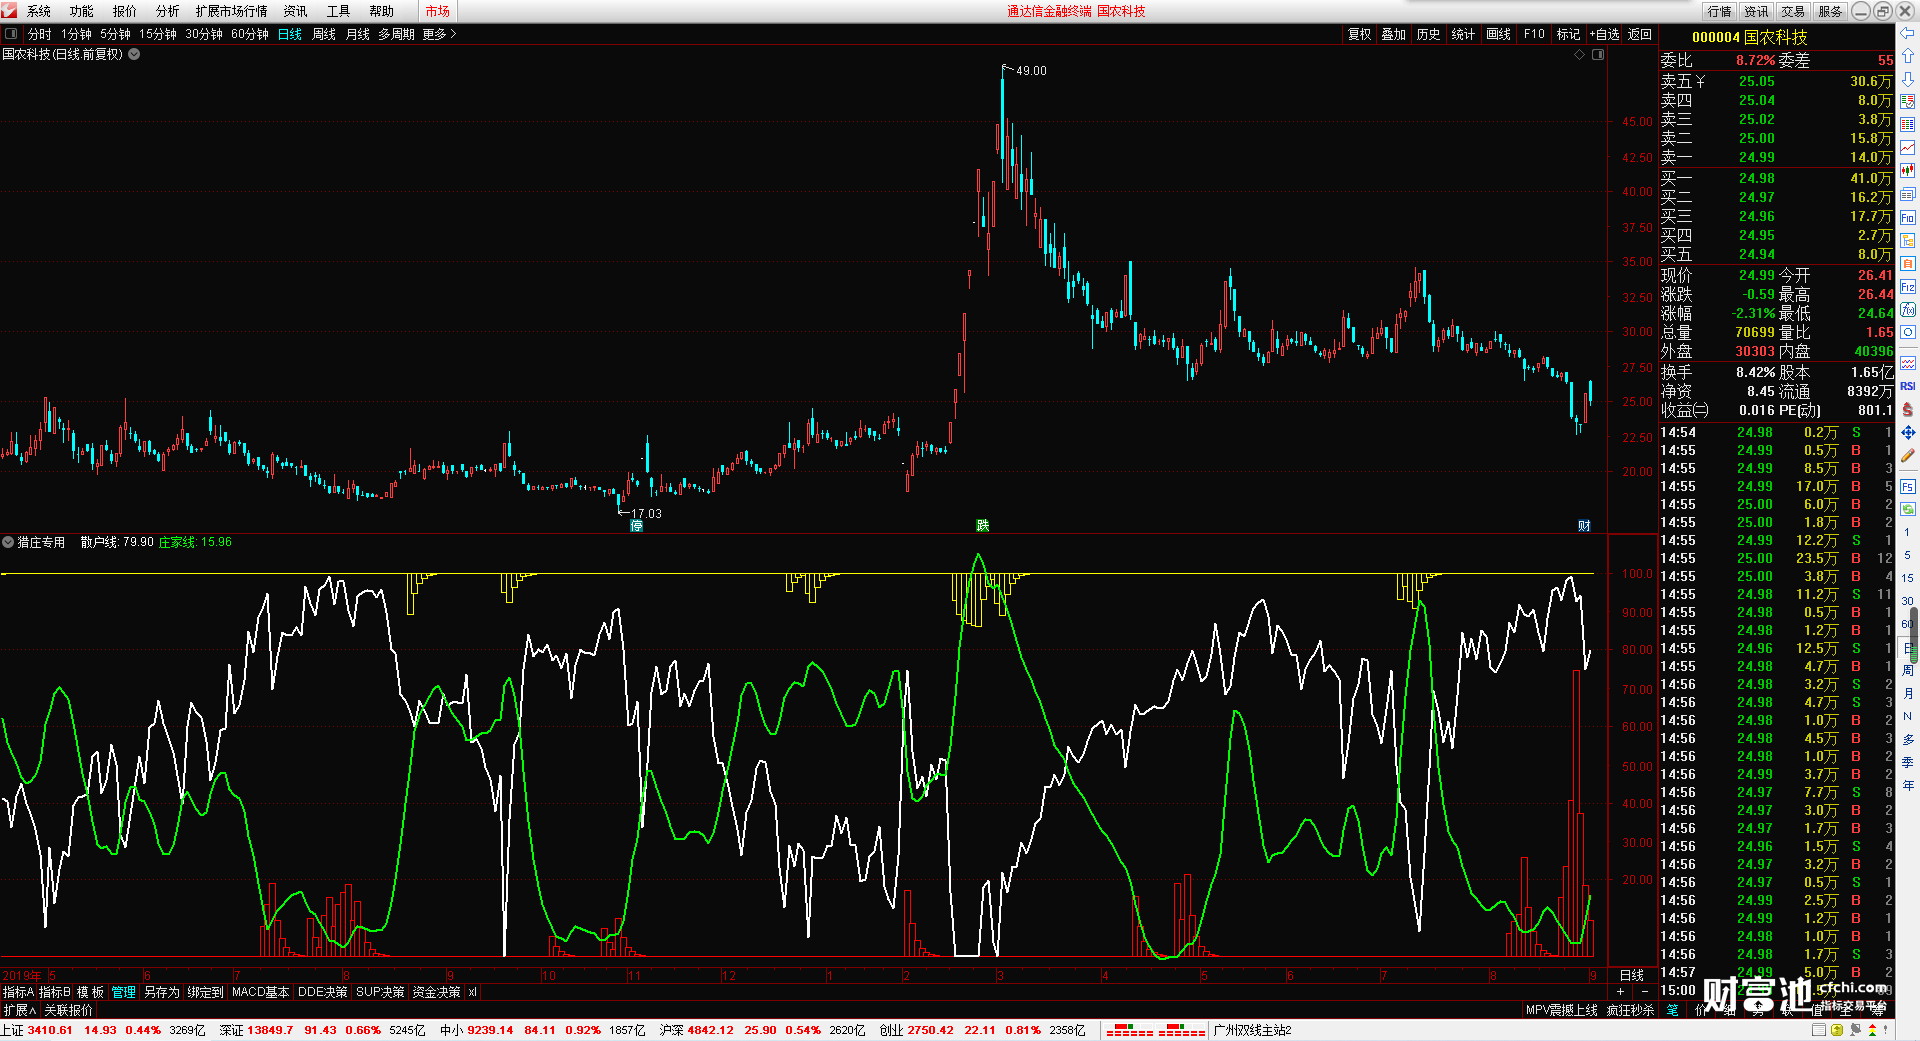The width and height of the screenshot is (1920, 1041).
Task: Open the formula f(x) icon
Action: click(x=1908, y=310)
